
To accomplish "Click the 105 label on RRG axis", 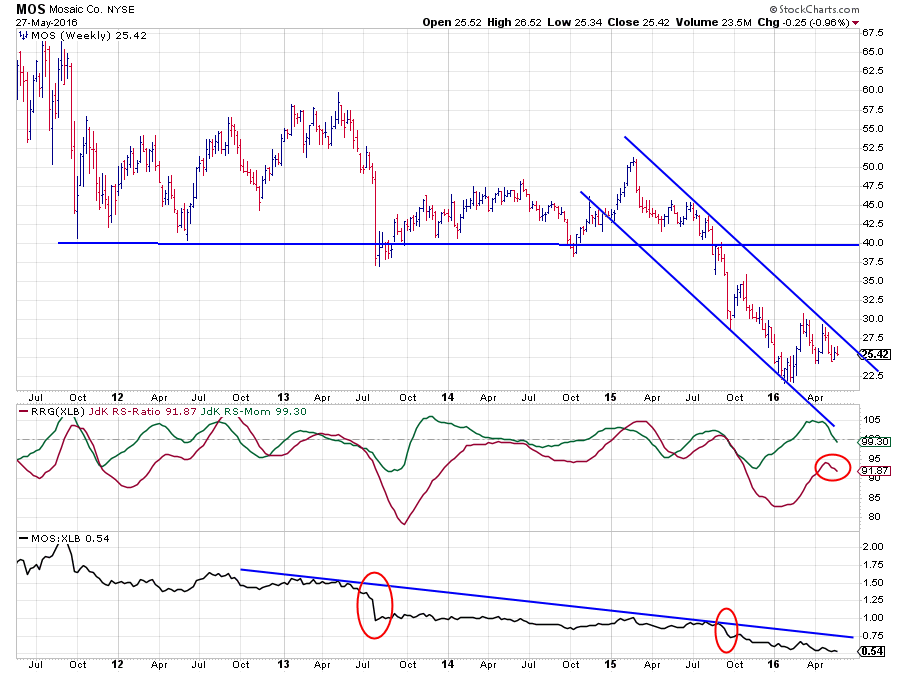I will (x=871, y=420).
